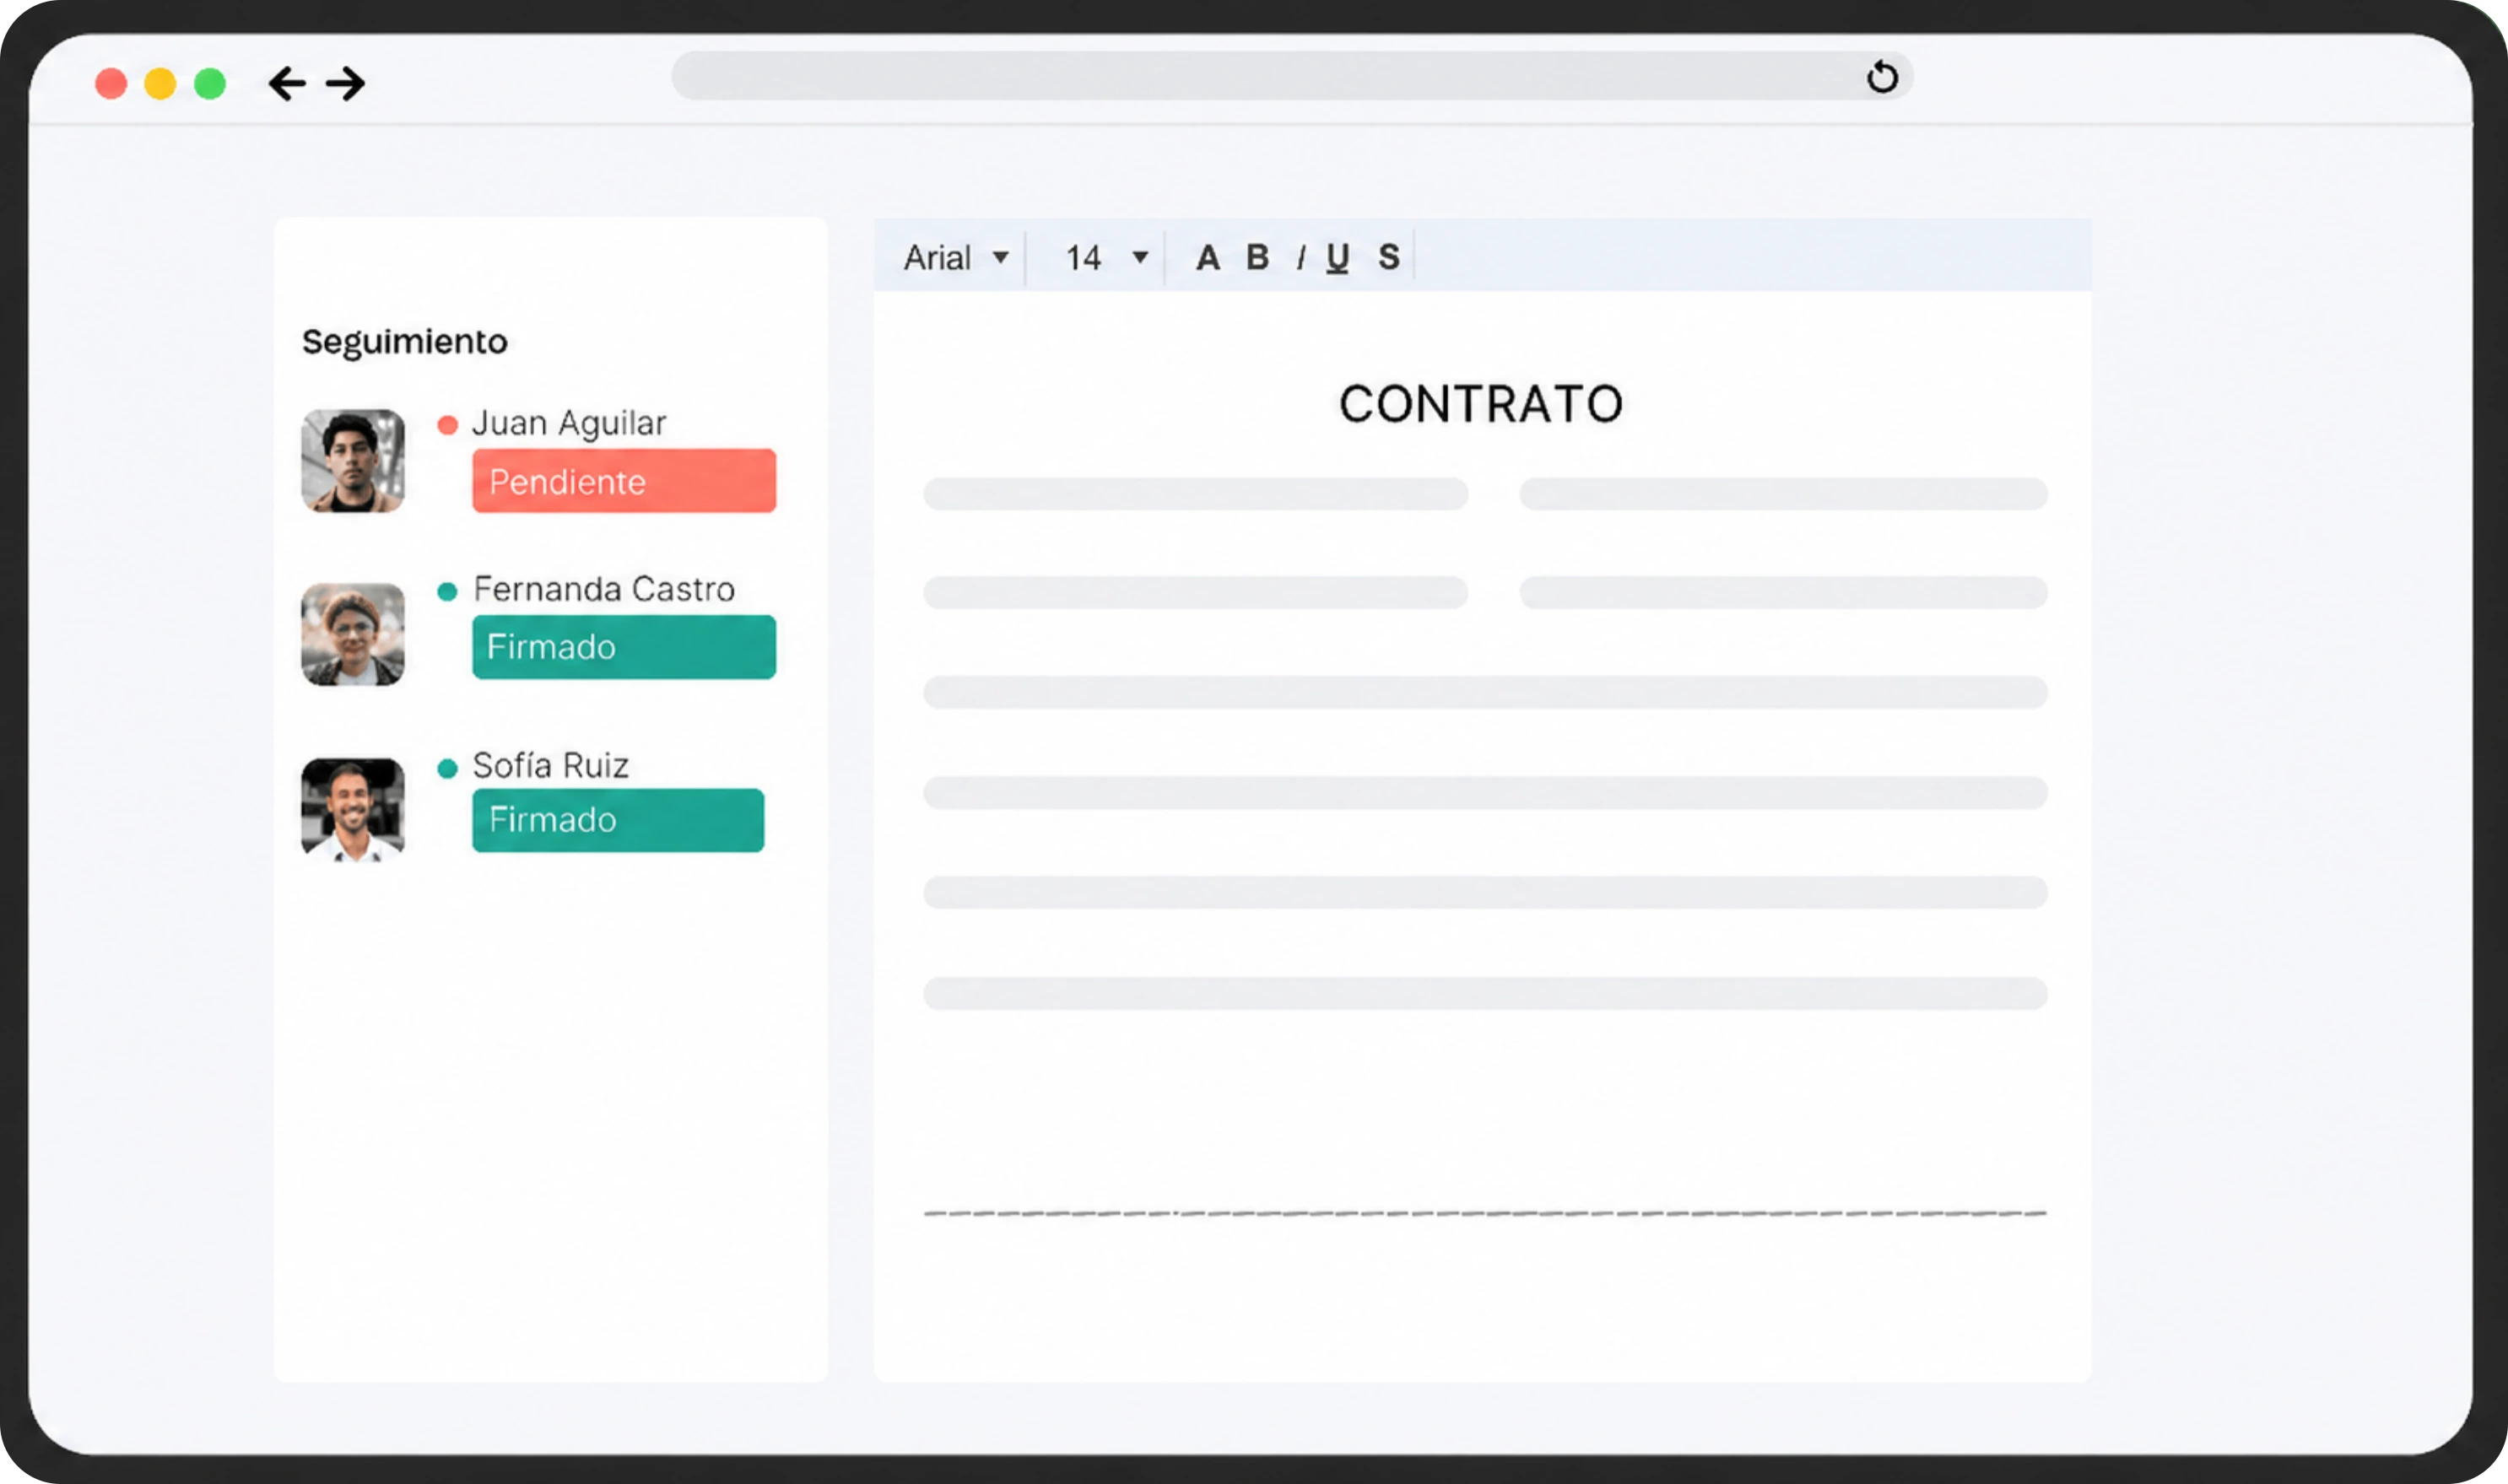The image size is (2508, 1484).
Task: Select the name Sofía Ruiz
Action: (x=551, y=765)
